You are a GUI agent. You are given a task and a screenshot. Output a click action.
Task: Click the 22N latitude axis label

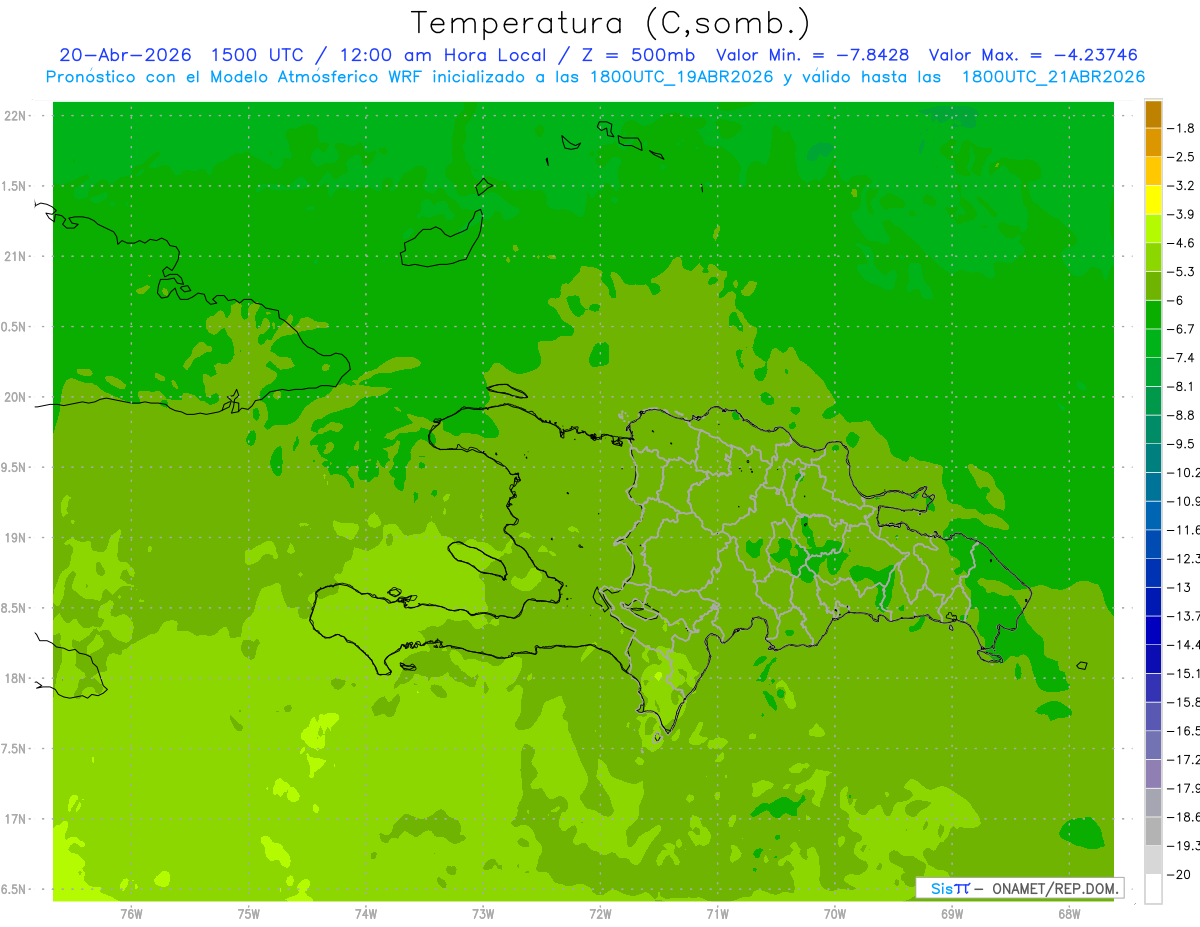click(x=17, y=116)
